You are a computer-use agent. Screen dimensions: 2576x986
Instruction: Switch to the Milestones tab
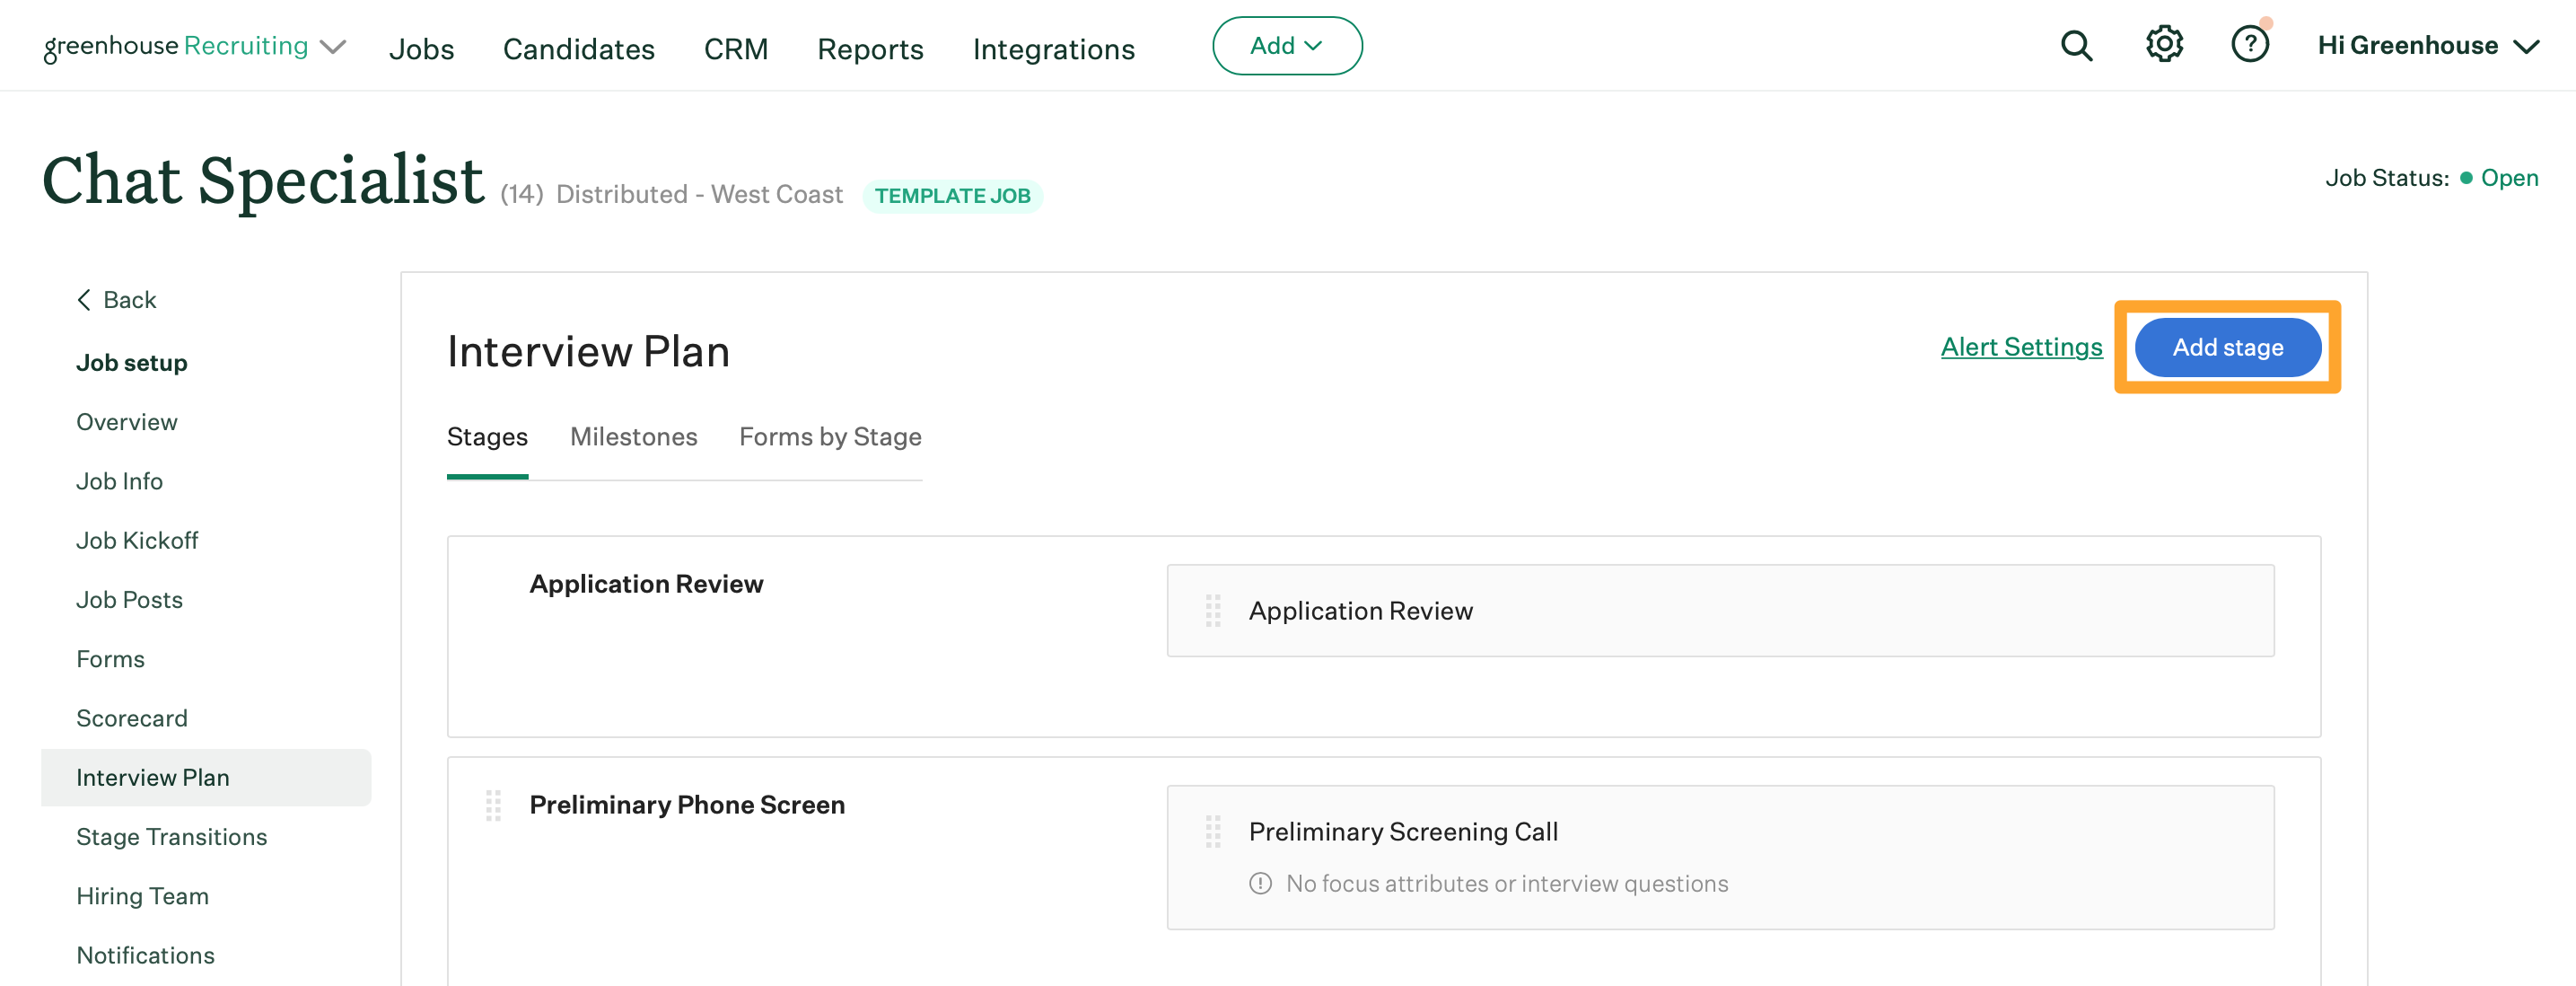(633, 437)
